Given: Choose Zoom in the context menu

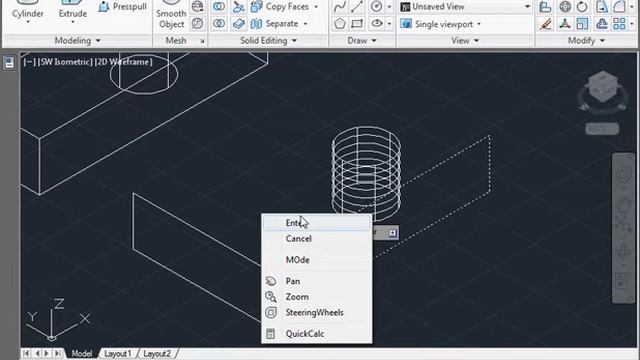Looking at the screenshot, I should 317,297.
